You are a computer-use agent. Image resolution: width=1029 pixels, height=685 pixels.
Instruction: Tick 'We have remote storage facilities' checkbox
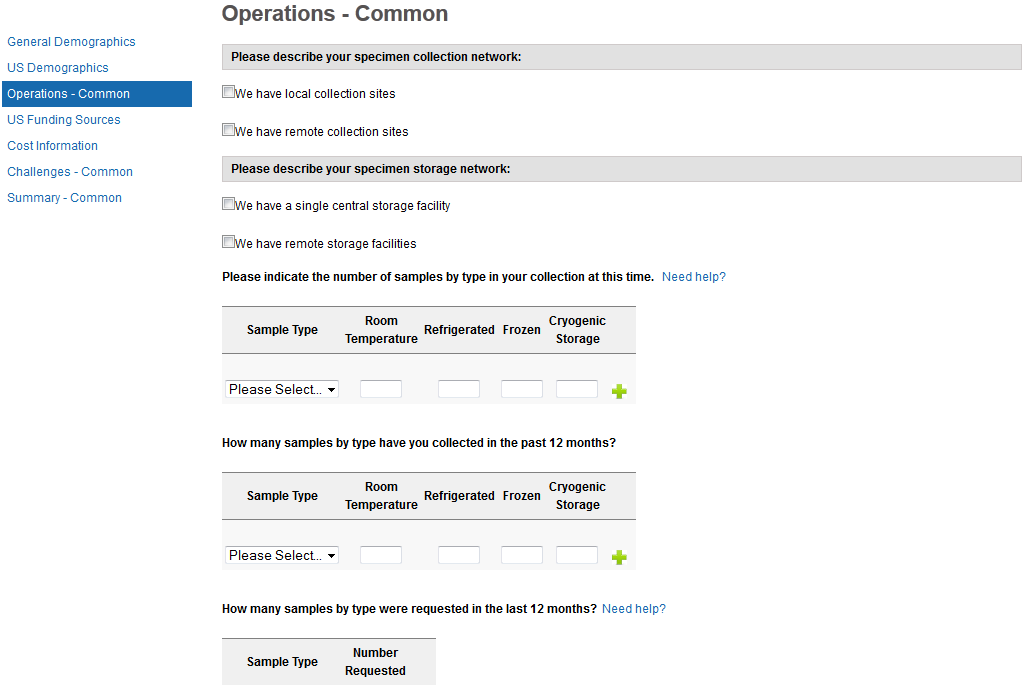click(x=229, y=243)
